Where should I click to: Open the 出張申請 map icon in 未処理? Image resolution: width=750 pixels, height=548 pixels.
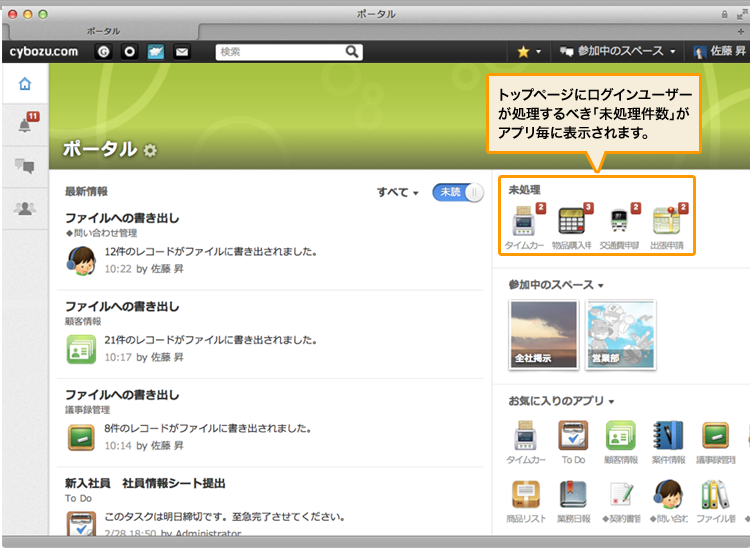[x=666, y=221]
